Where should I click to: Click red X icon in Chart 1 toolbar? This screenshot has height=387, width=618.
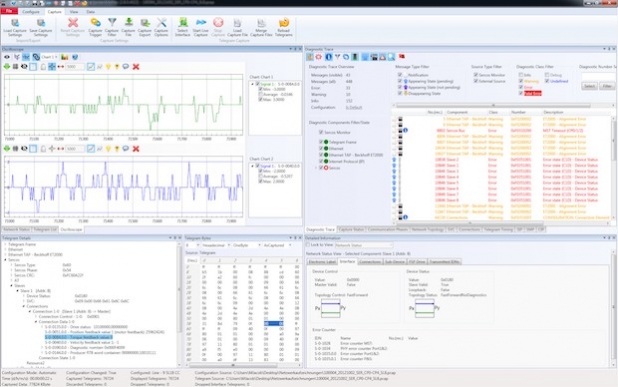click(x=136, y=67)
